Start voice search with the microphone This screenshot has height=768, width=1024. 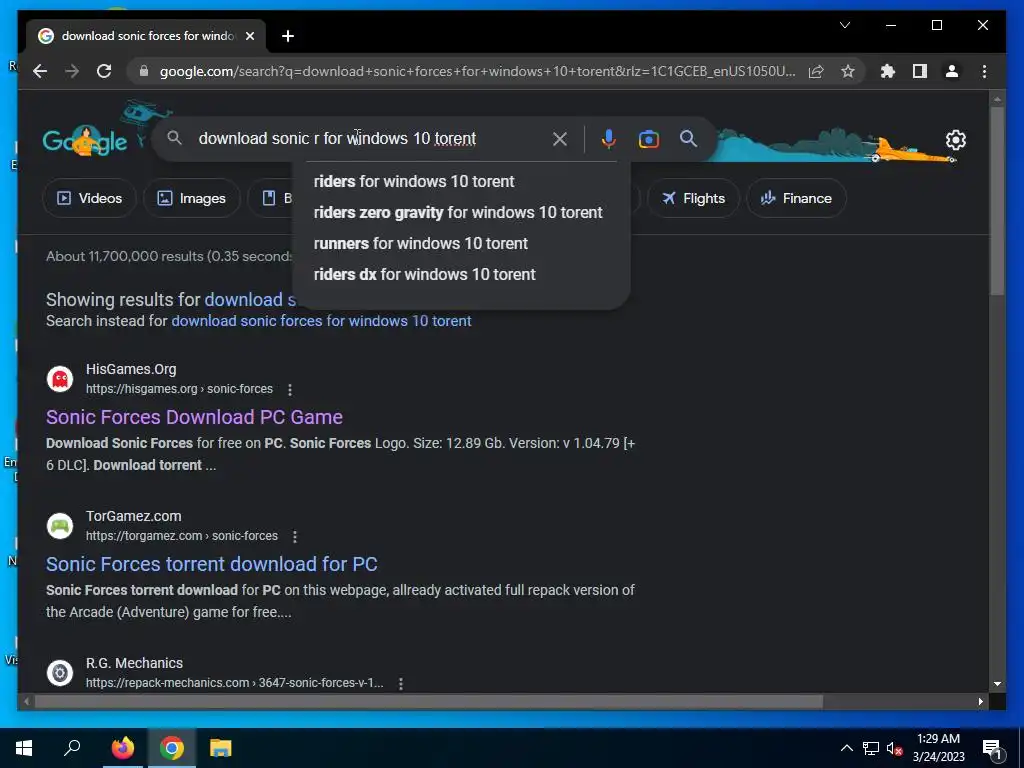(x=608, y=138)
